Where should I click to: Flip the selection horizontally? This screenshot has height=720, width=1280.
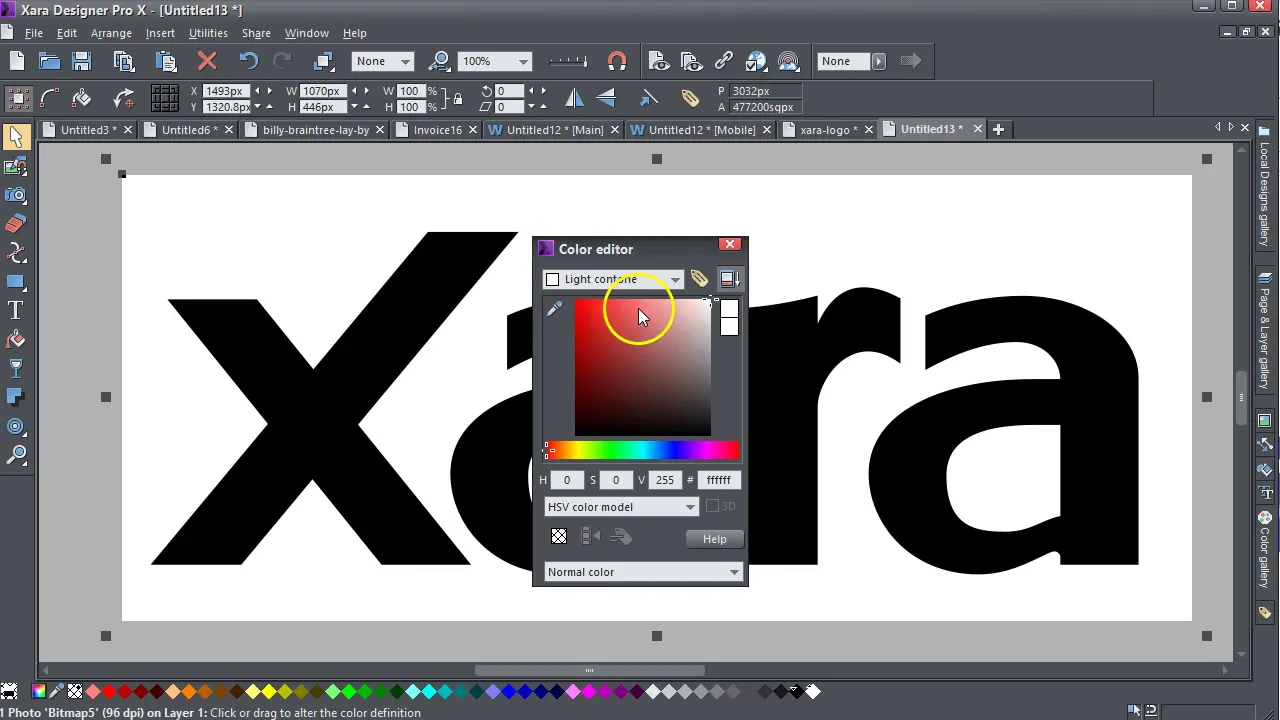coord(574,98)
